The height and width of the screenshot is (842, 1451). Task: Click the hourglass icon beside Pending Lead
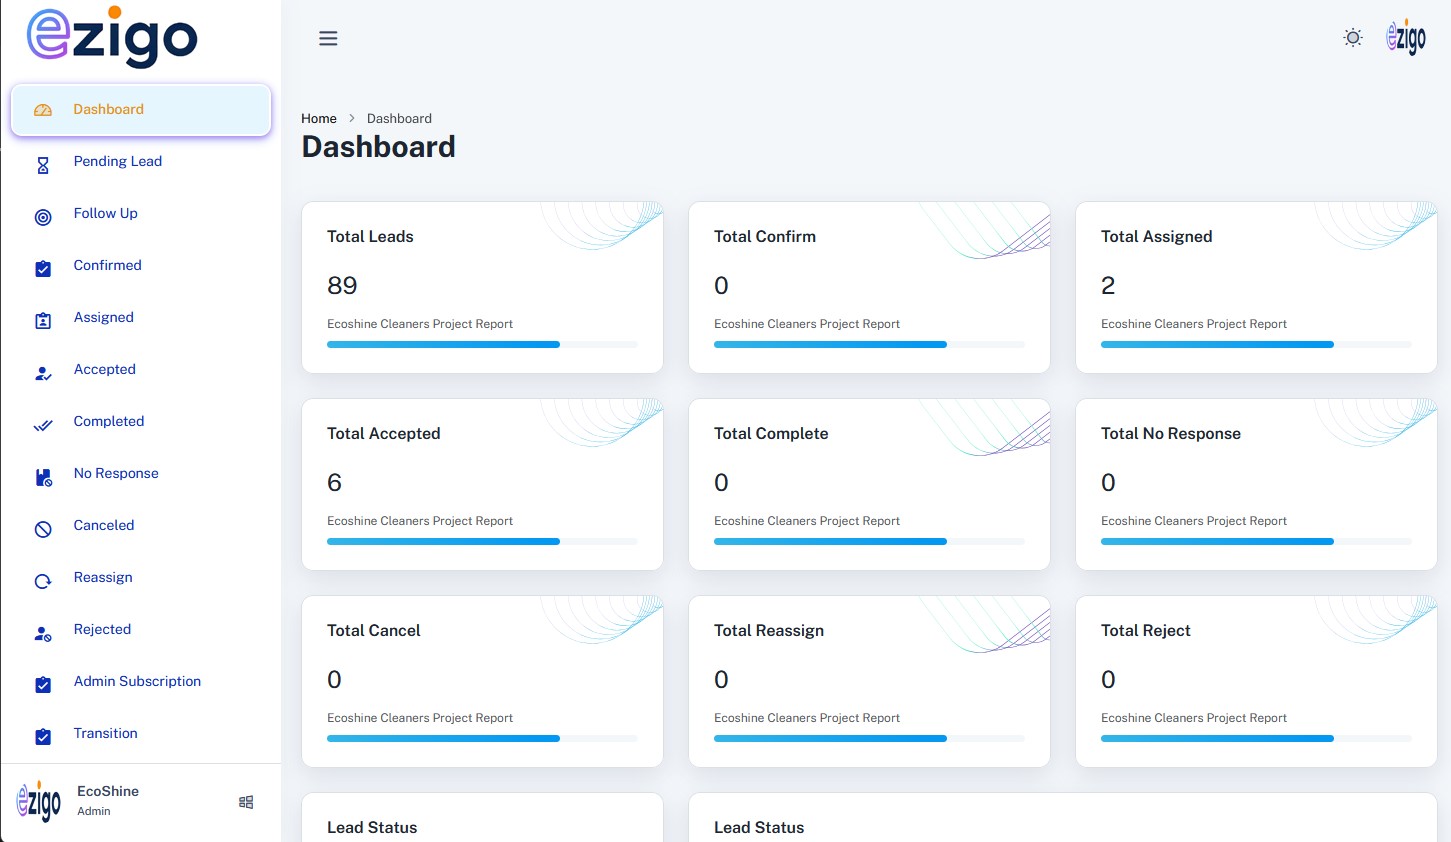43,165
